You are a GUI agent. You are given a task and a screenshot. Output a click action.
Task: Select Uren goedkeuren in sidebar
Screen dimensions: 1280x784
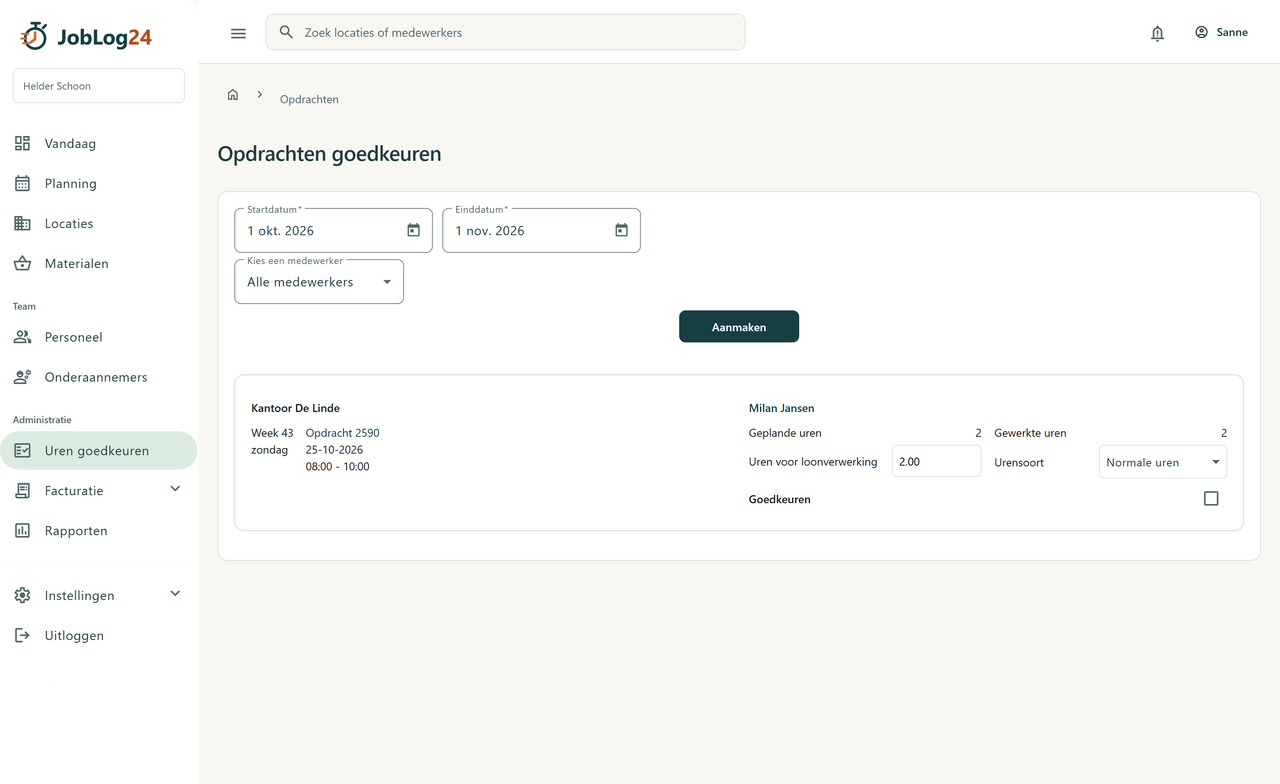coord(98,450)
